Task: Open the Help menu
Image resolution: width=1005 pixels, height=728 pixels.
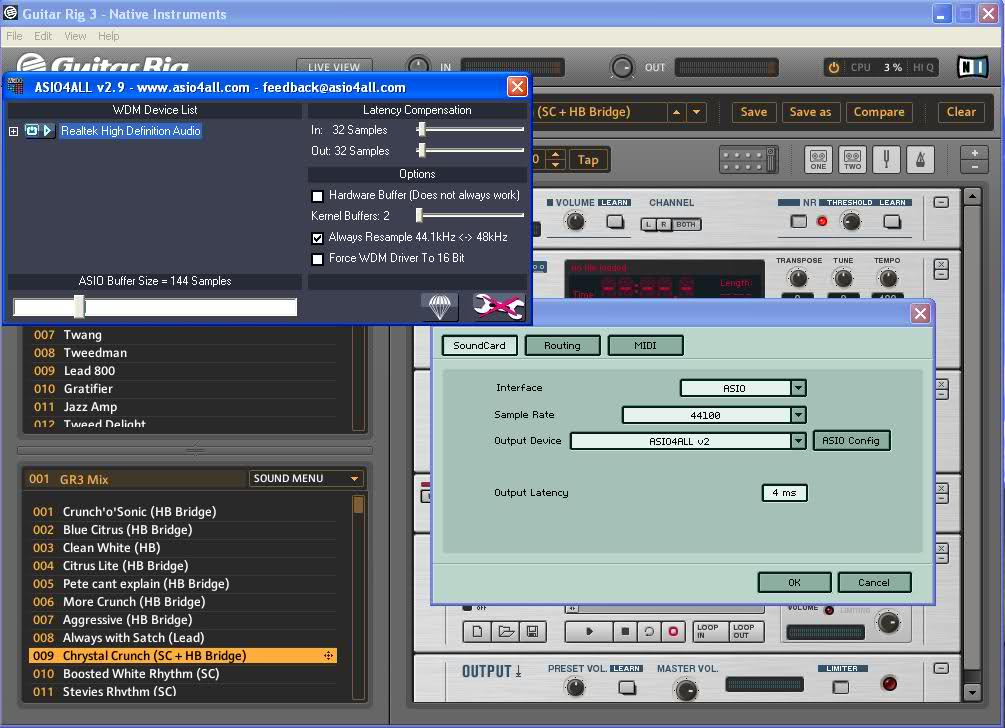Action: click(108, 36)
